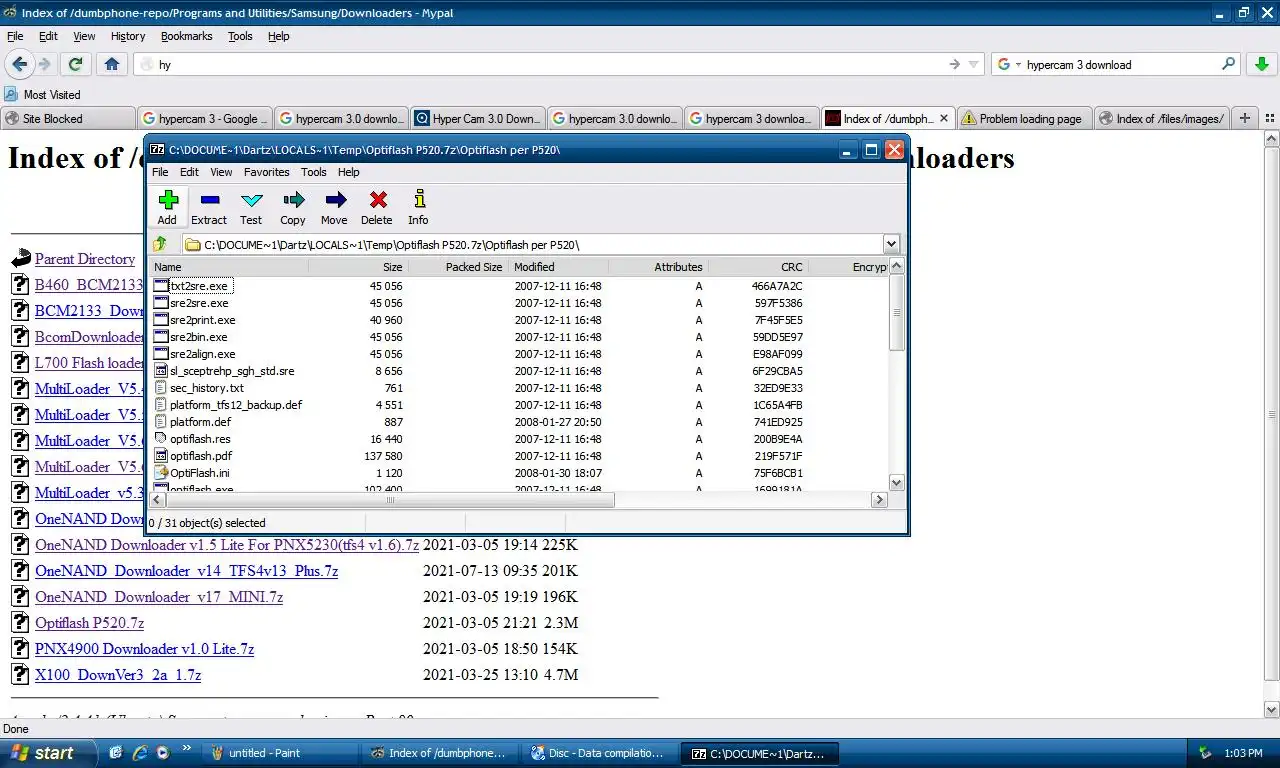1280x768 pixels.
Task: Click the Windows start button
Action: [x=49, y=753]
